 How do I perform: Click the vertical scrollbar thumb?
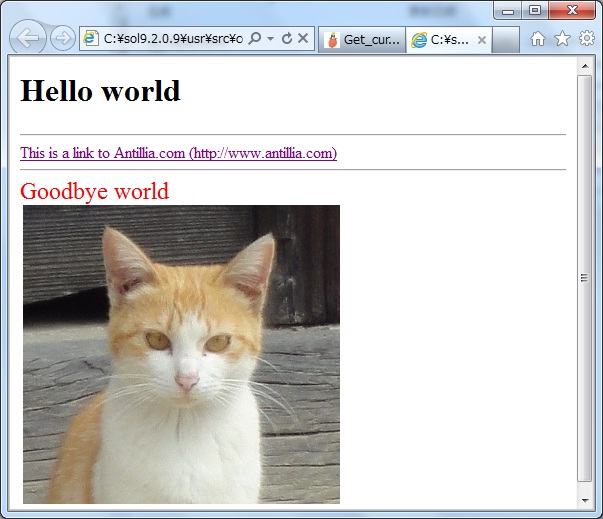585,278
